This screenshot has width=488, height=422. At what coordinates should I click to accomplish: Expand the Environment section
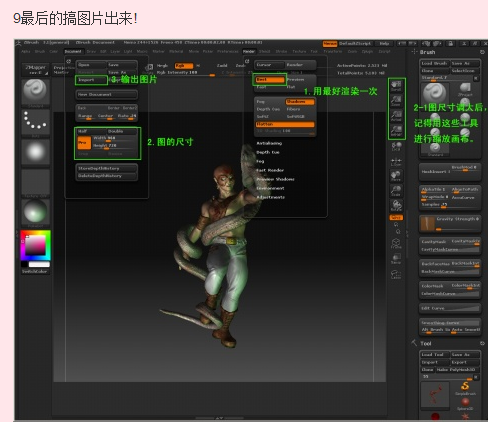coord(270,188)
